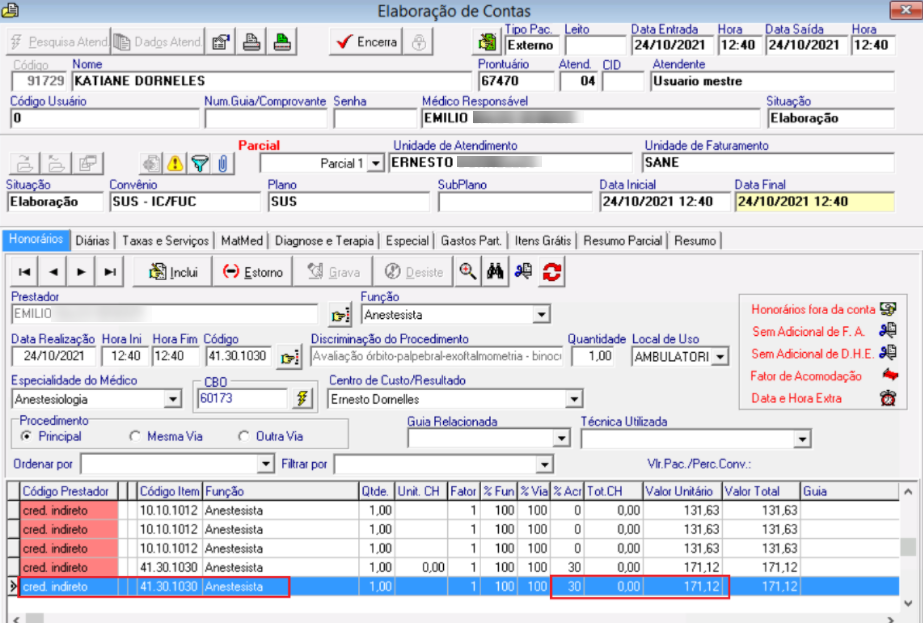Click the Num.Guia/Comprovante field
This screenshot has width=923, height=623.
[x=265, y=118]
